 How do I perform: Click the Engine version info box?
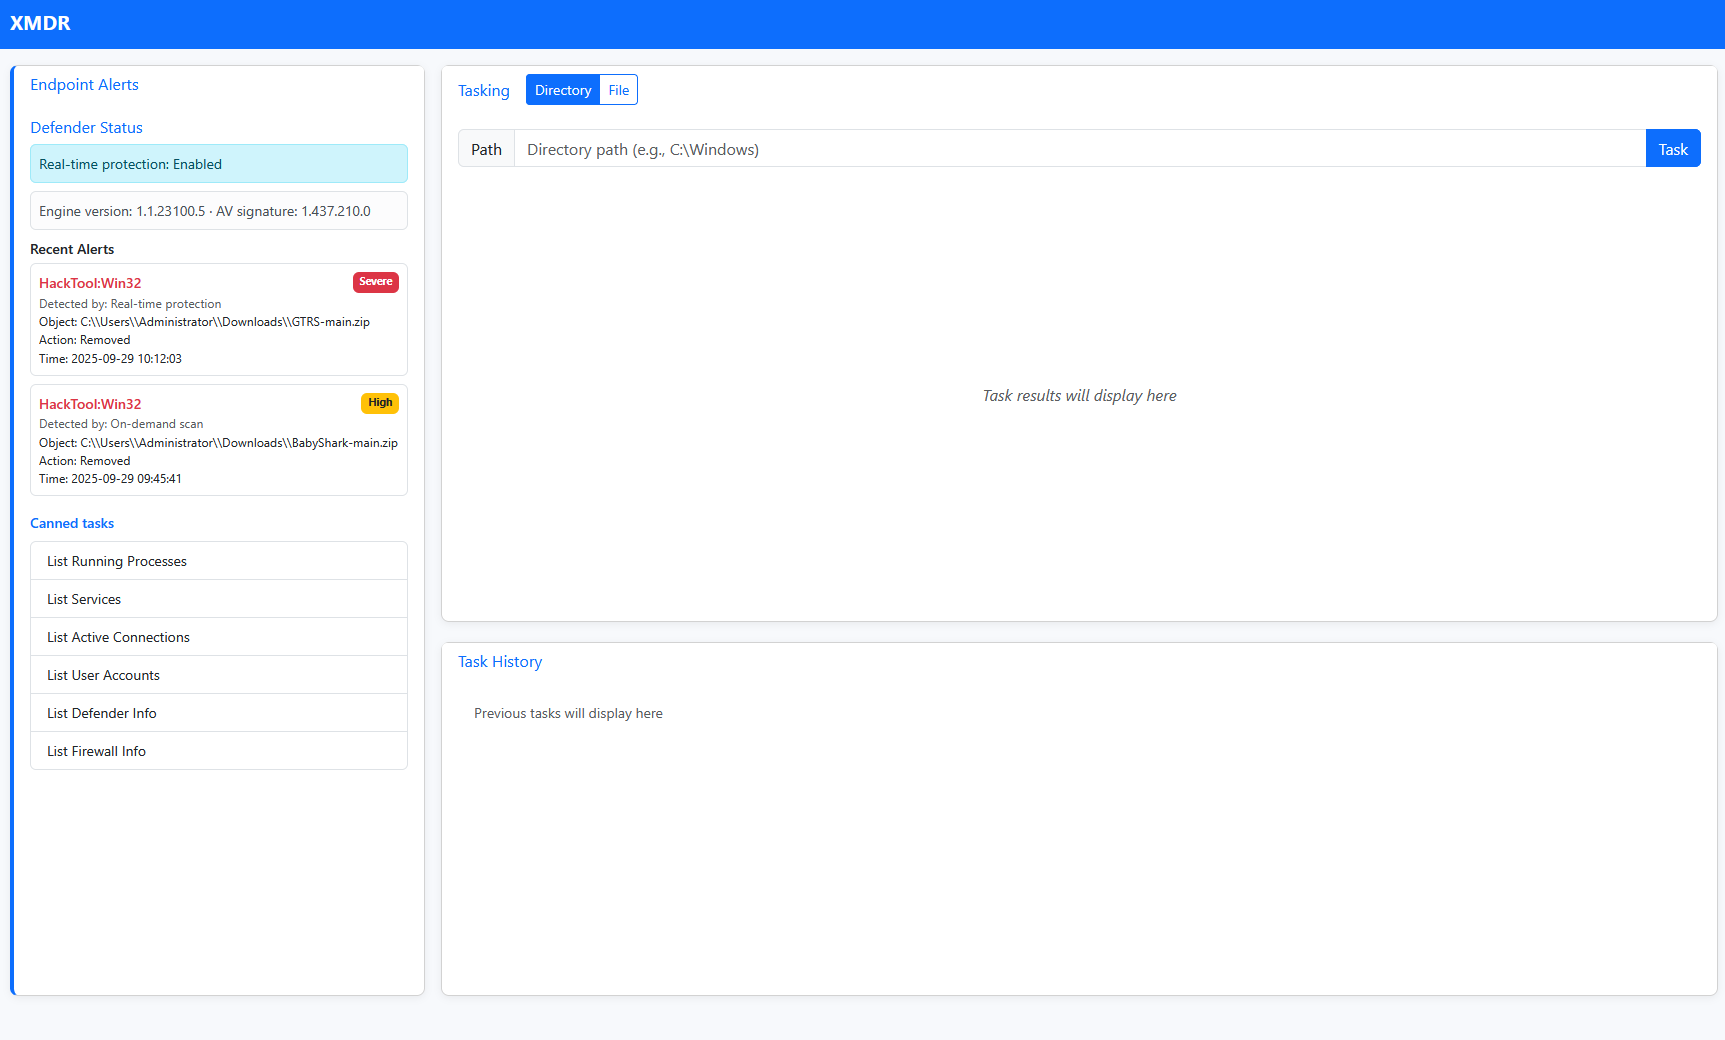[218, 211]
